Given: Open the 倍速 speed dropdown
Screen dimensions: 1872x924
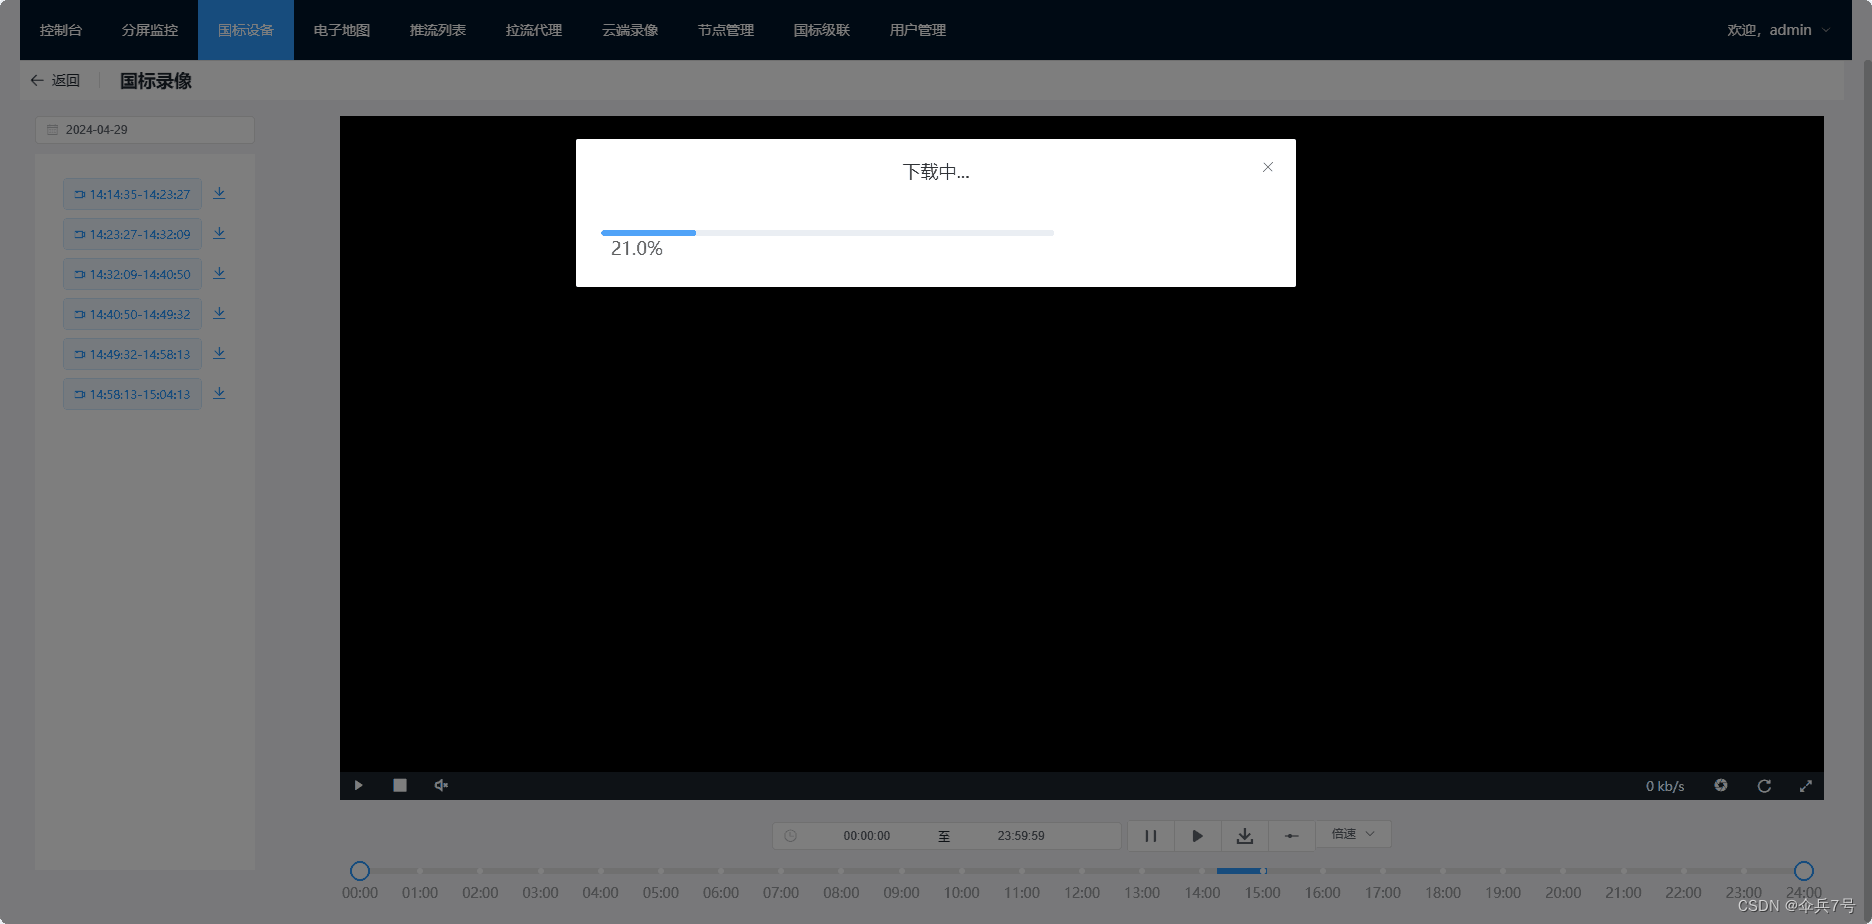Looking at the screenshot, I should point(1353,834).
